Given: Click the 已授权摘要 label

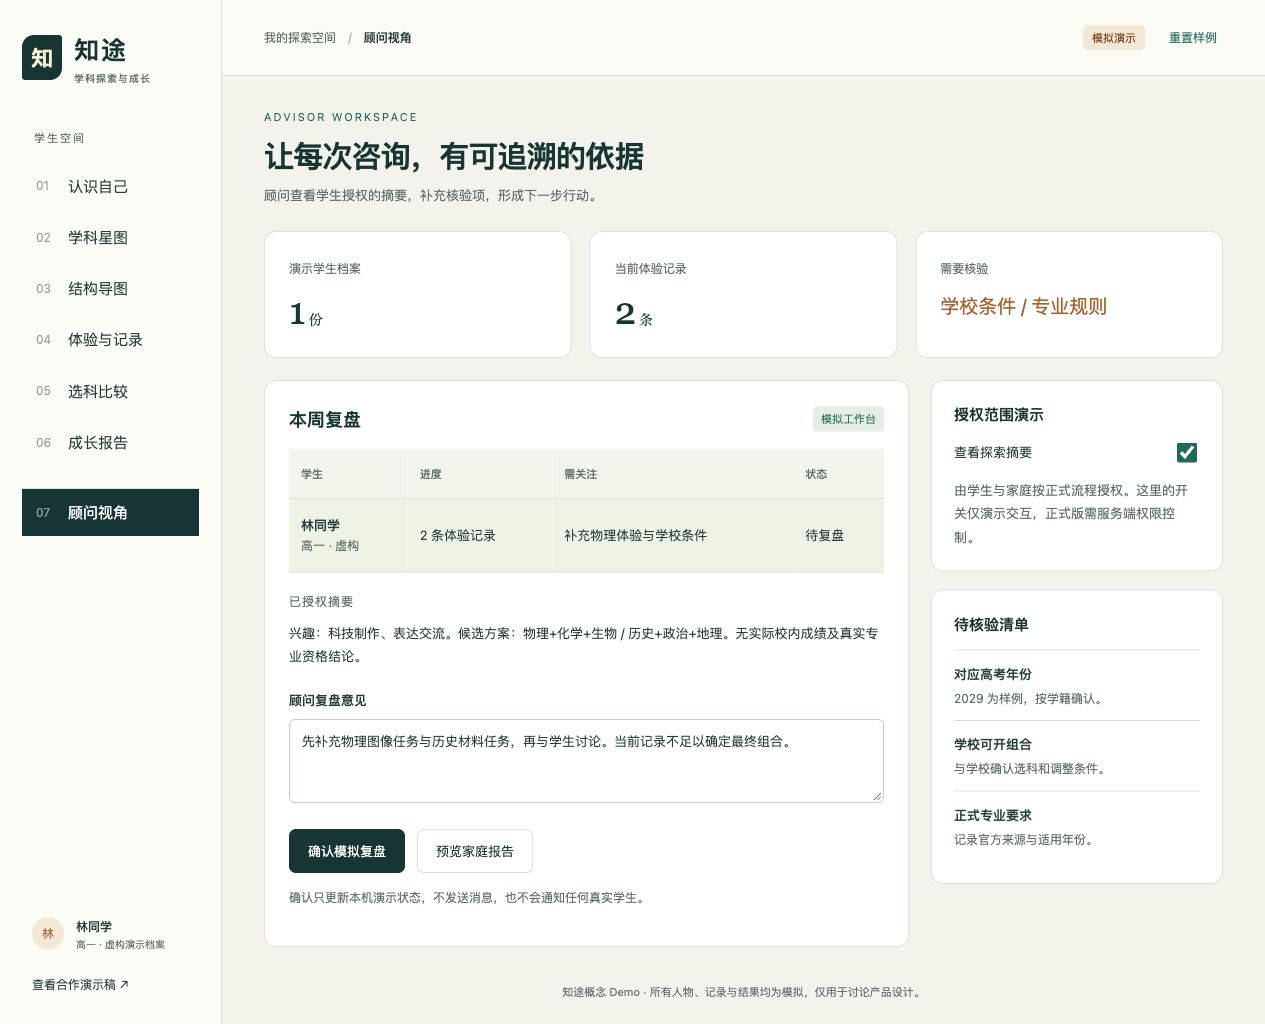Looking at the screenshot, I should (321, 601).
